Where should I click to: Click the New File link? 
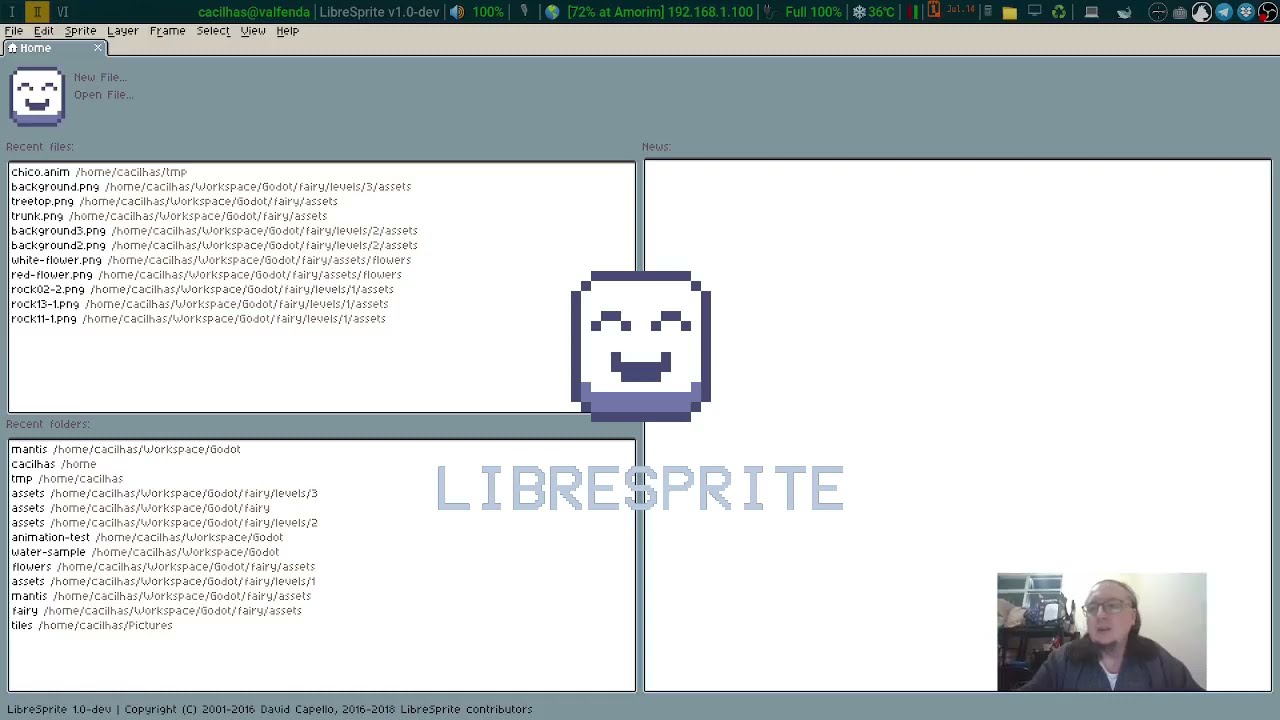click(100, 77)
